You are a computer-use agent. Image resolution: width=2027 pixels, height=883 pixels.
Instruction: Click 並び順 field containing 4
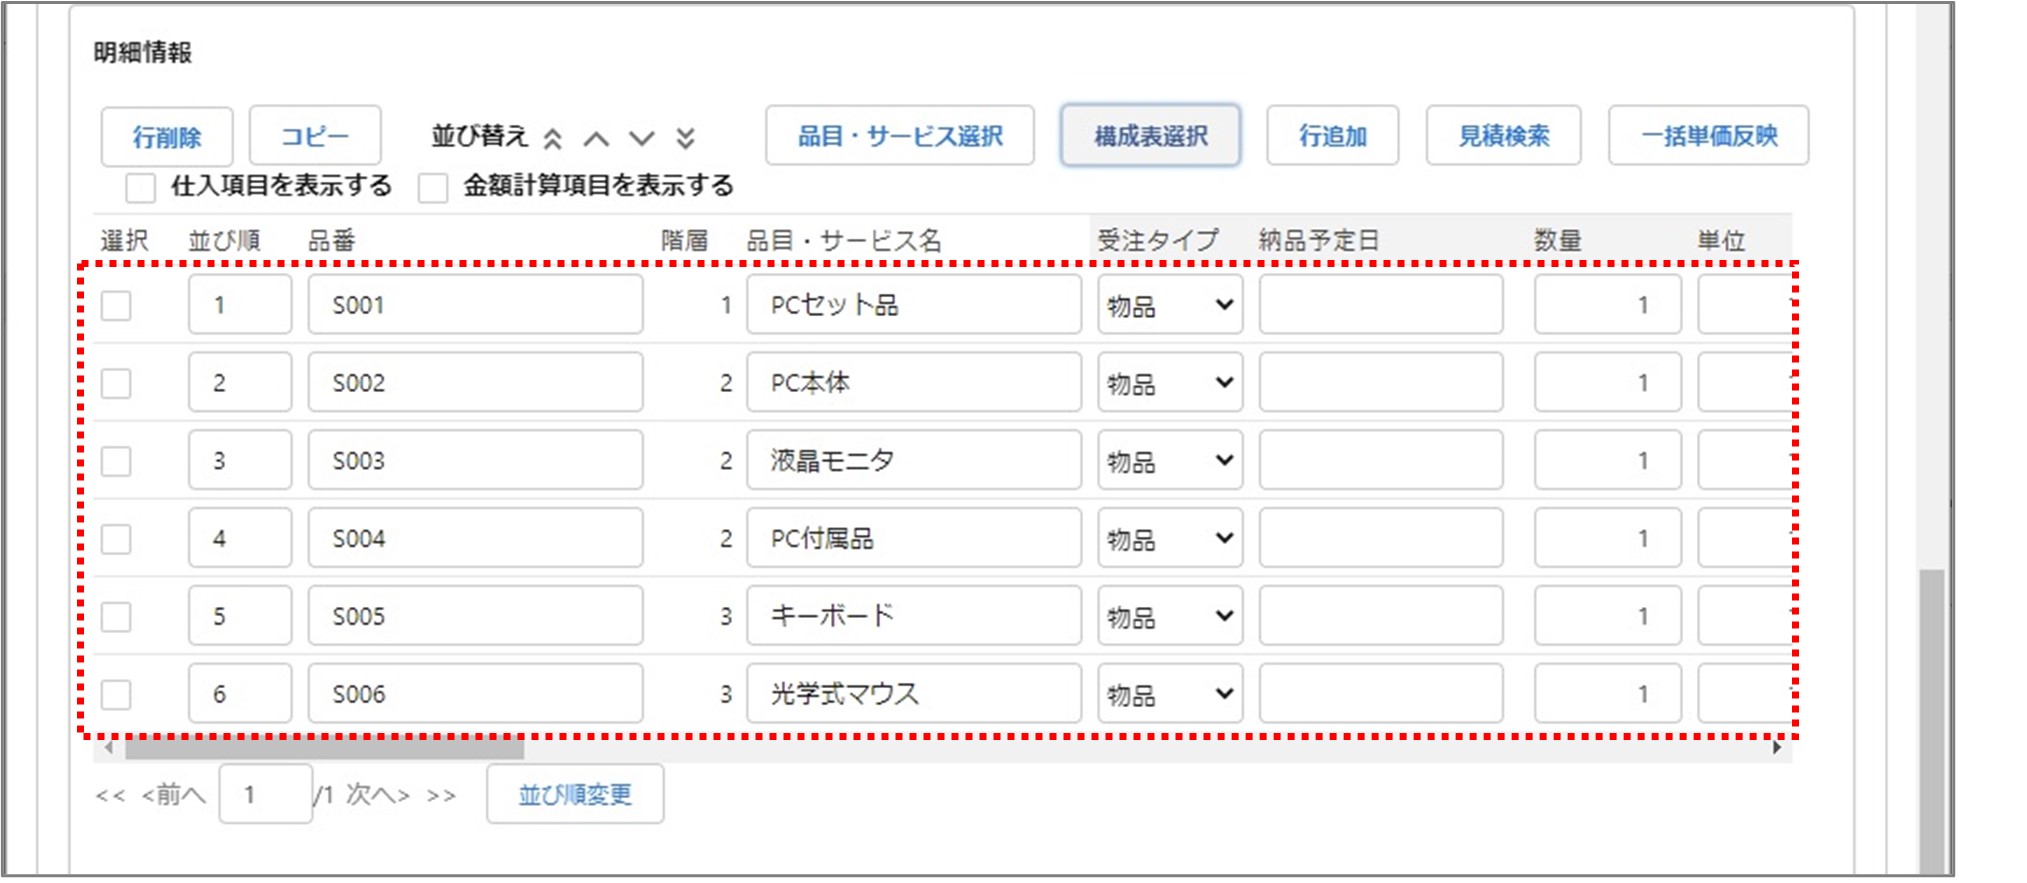pos(240,539)
